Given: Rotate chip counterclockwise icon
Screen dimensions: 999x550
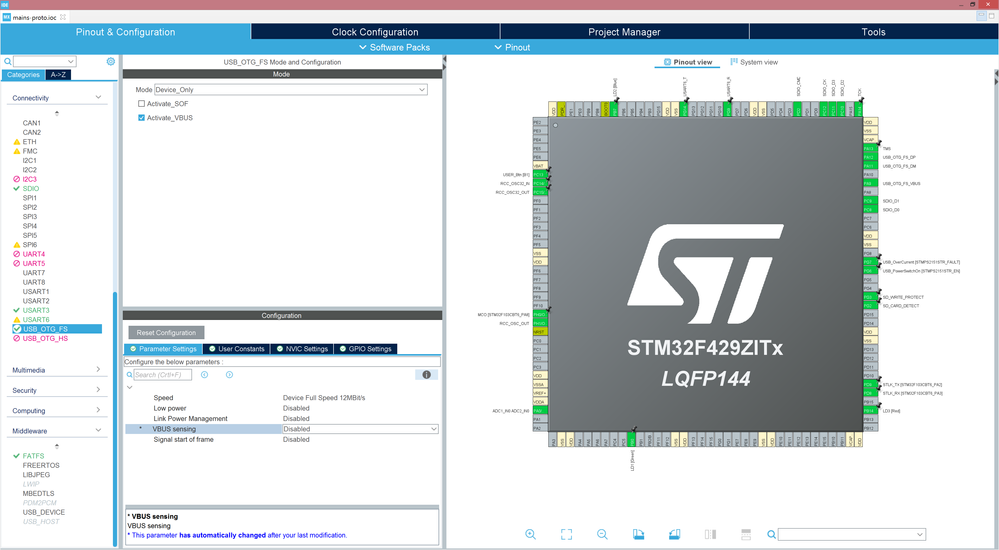Looking at the screenshot, I should tap(675, 534).
